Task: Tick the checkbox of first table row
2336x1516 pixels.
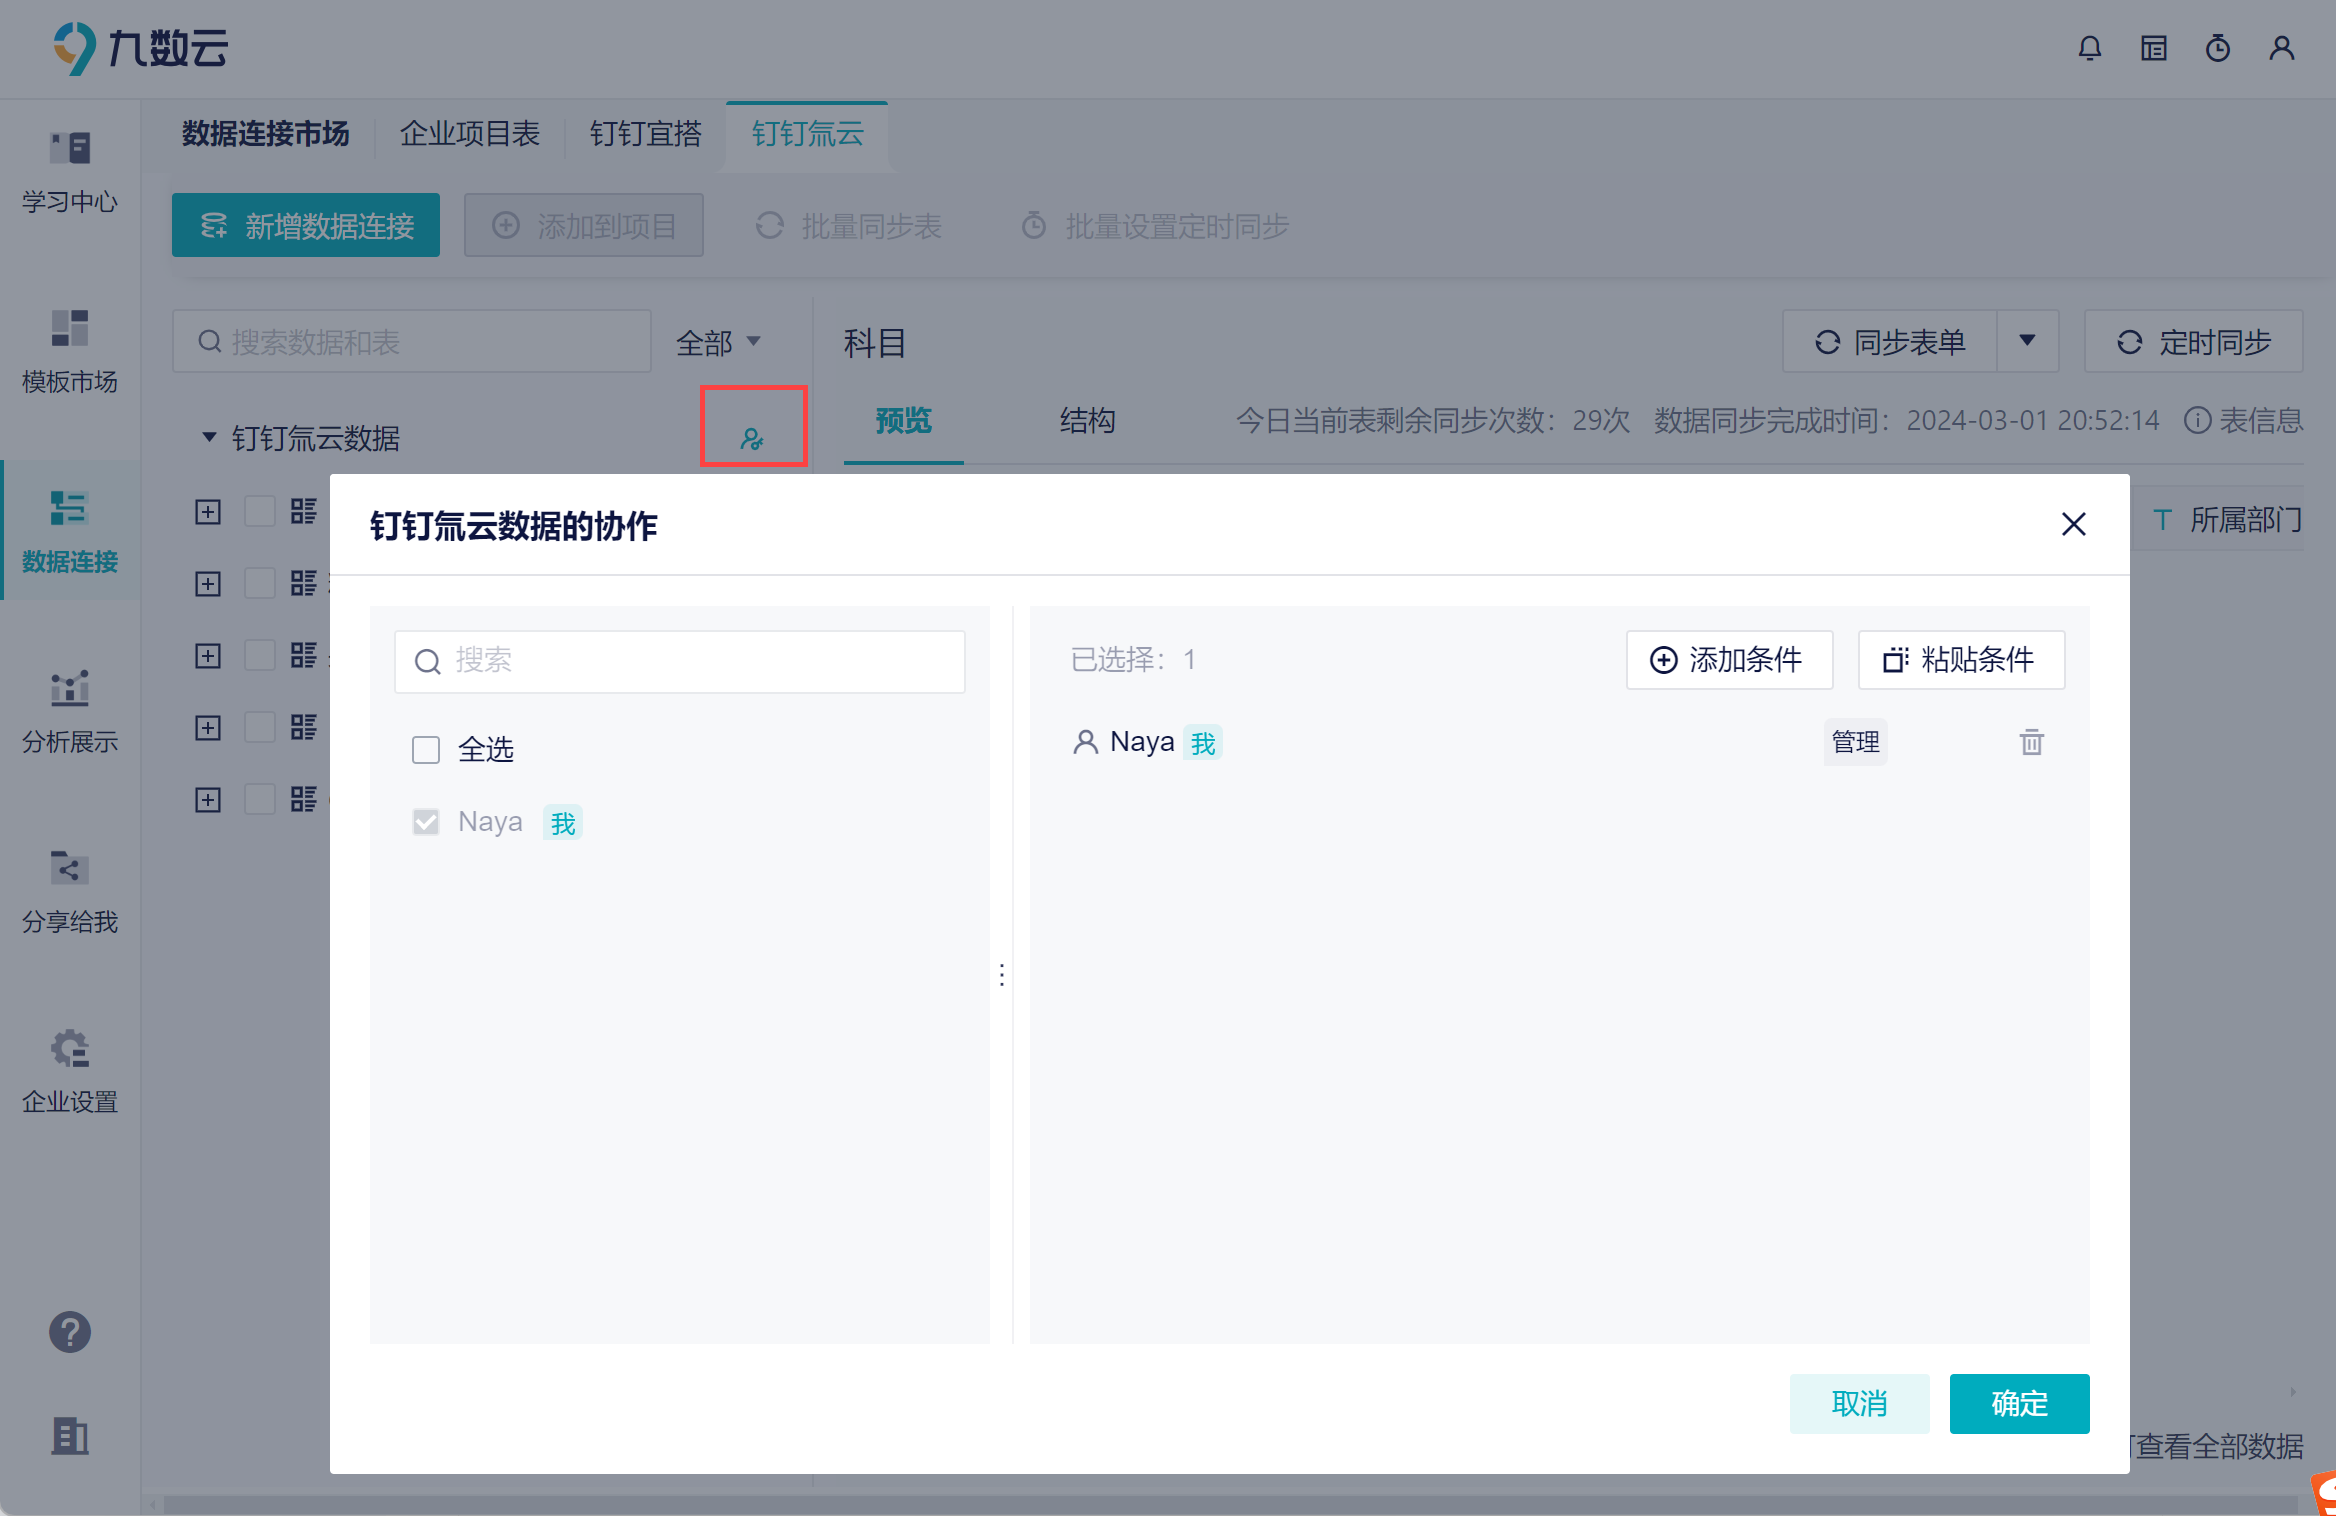Action: [260, 512]
